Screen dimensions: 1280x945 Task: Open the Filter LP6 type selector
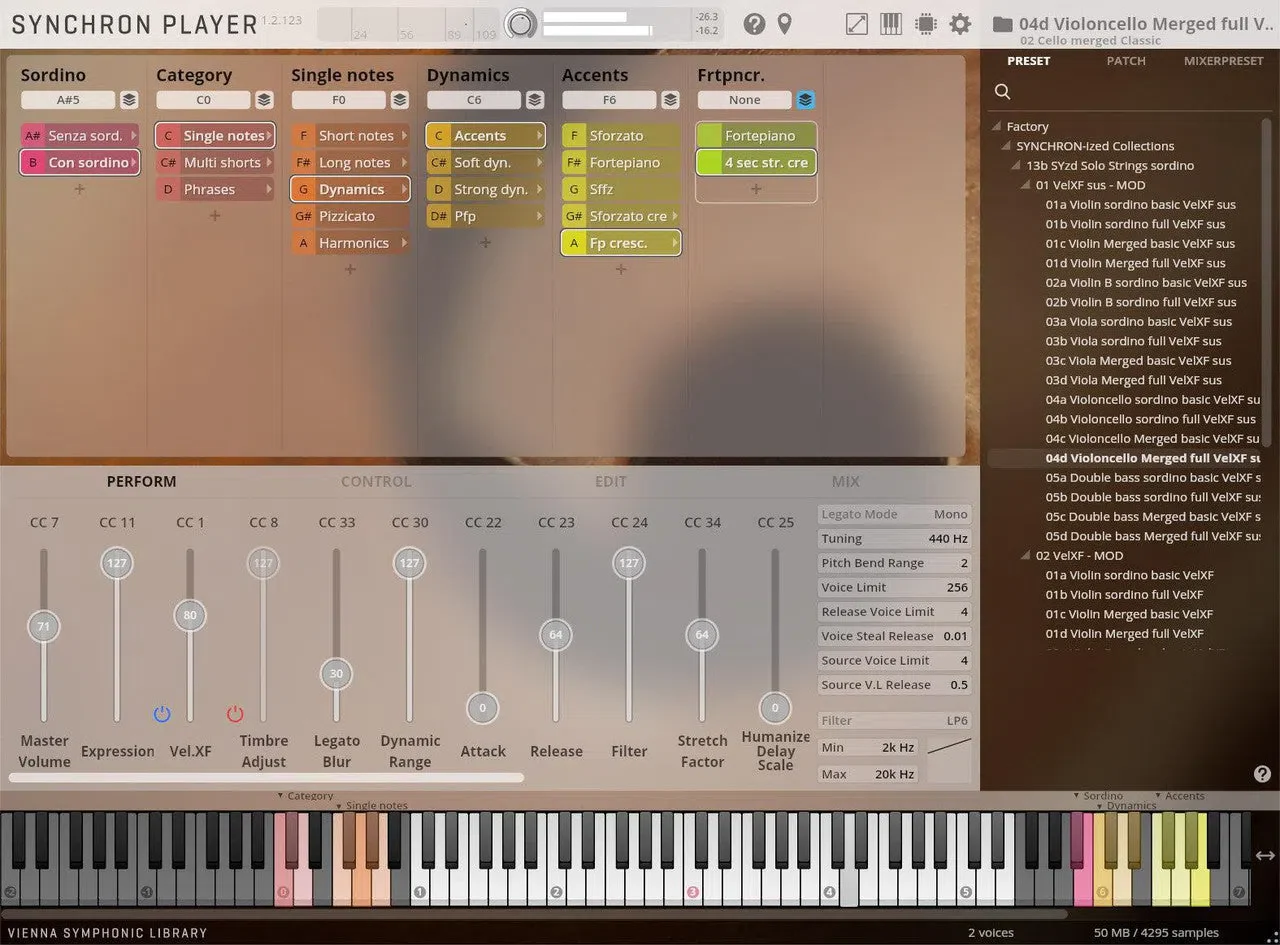coord(894,720)
